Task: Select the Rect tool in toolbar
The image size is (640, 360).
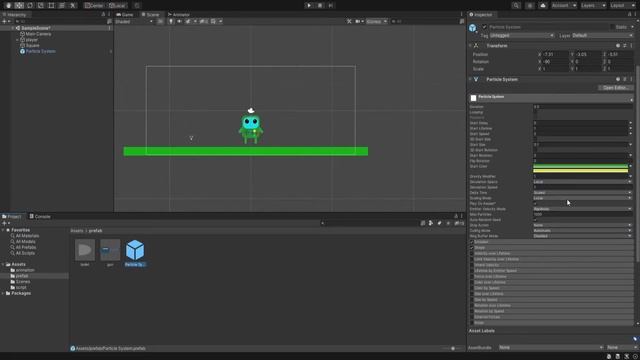Action: coord(51,5)
